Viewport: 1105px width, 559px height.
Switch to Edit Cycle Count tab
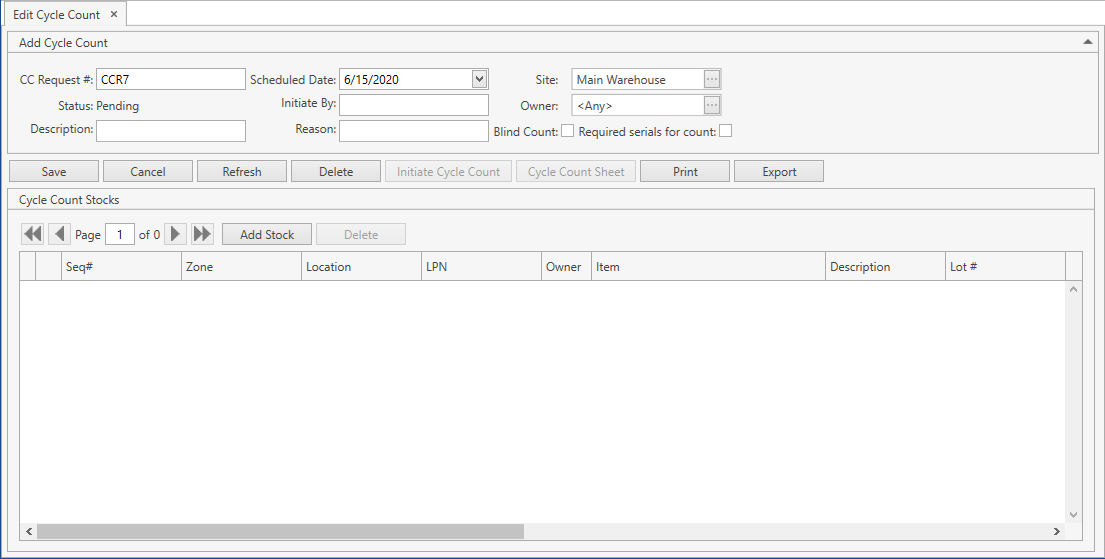[x=56, y=15]
